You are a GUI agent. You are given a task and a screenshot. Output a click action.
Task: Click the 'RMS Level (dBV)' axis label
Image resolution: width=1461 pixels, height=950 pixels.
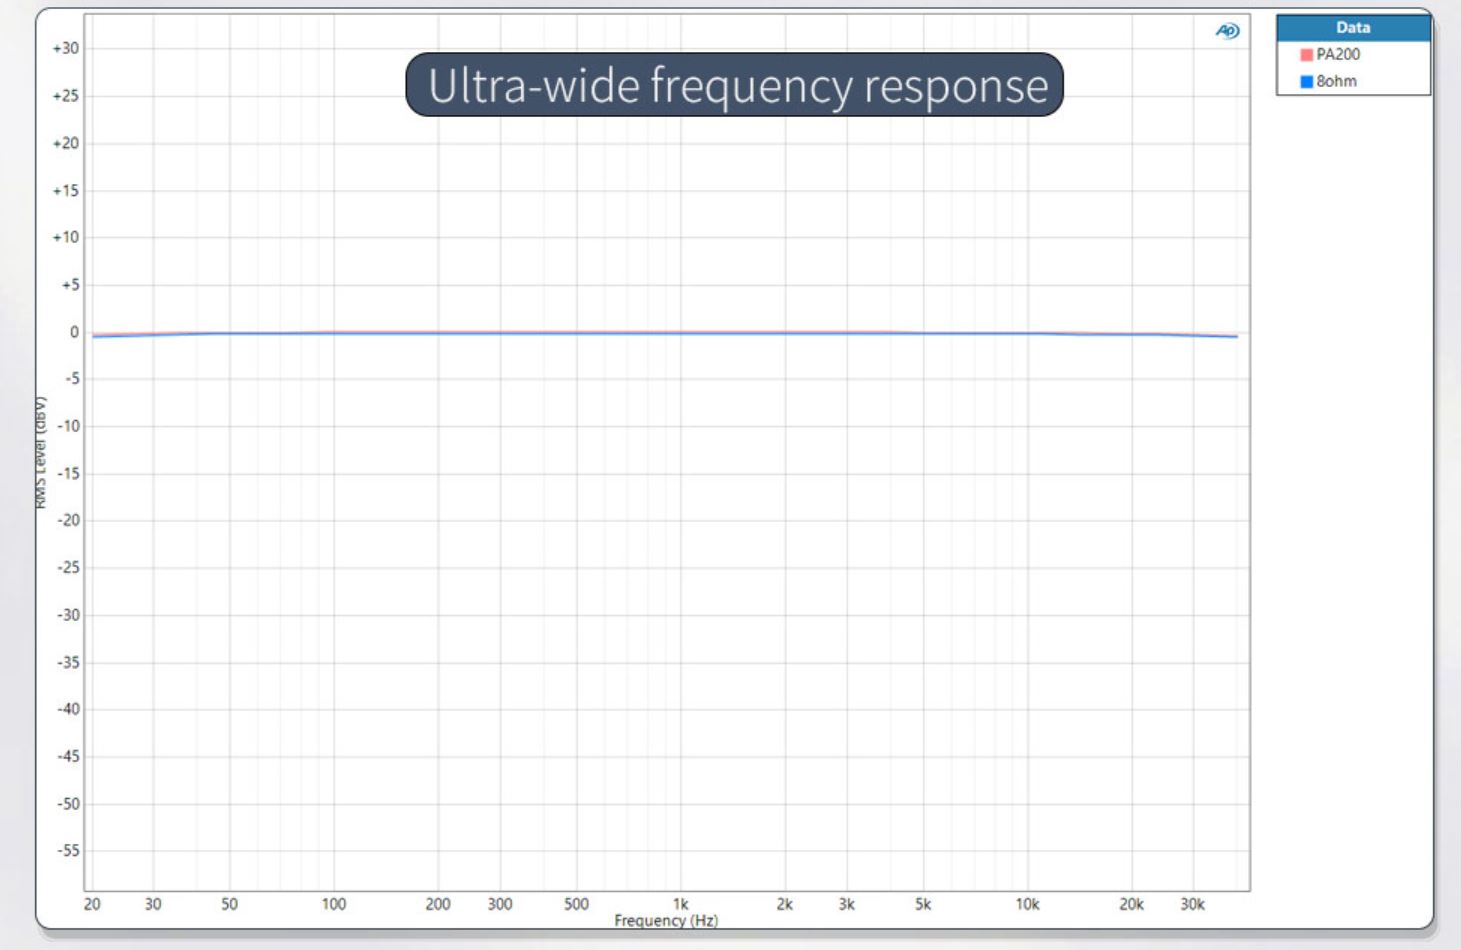pyautogui.click(x=41, y=452)
